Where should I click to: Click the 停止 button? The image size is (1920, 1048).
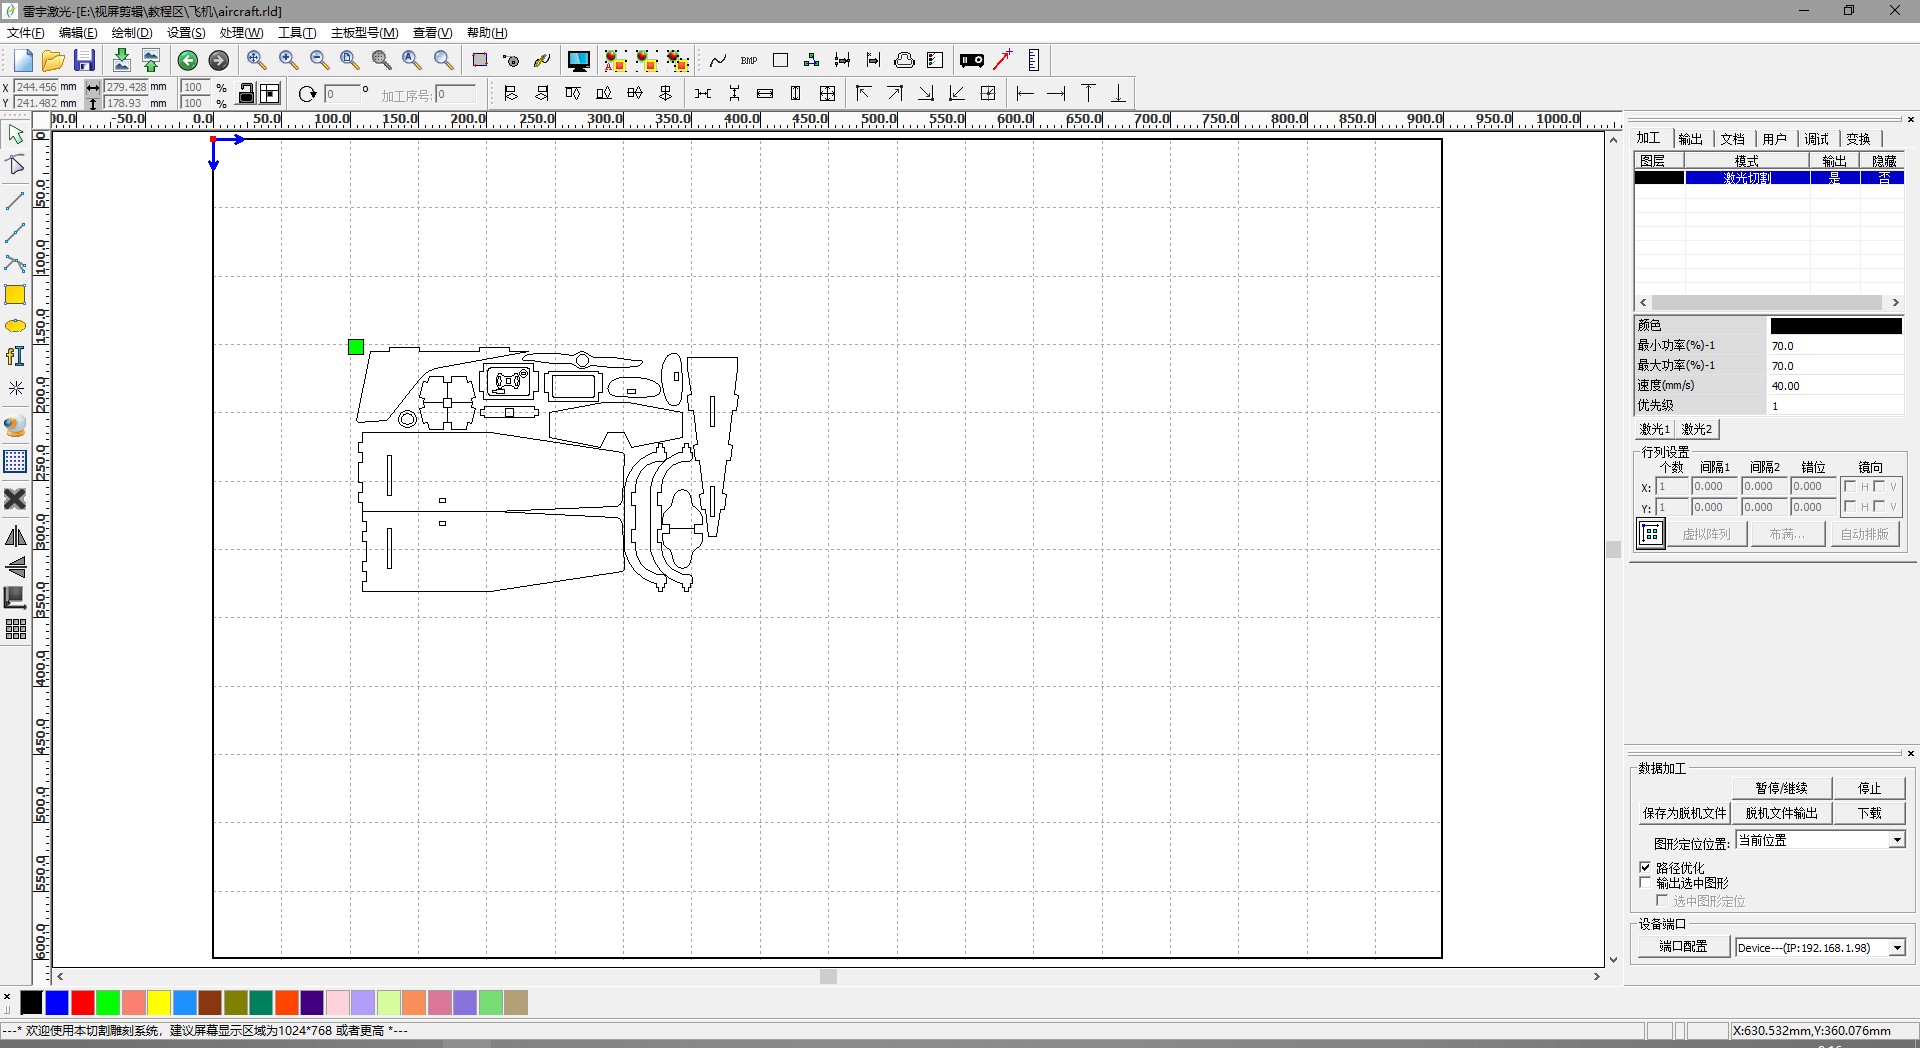(1869, 788)
